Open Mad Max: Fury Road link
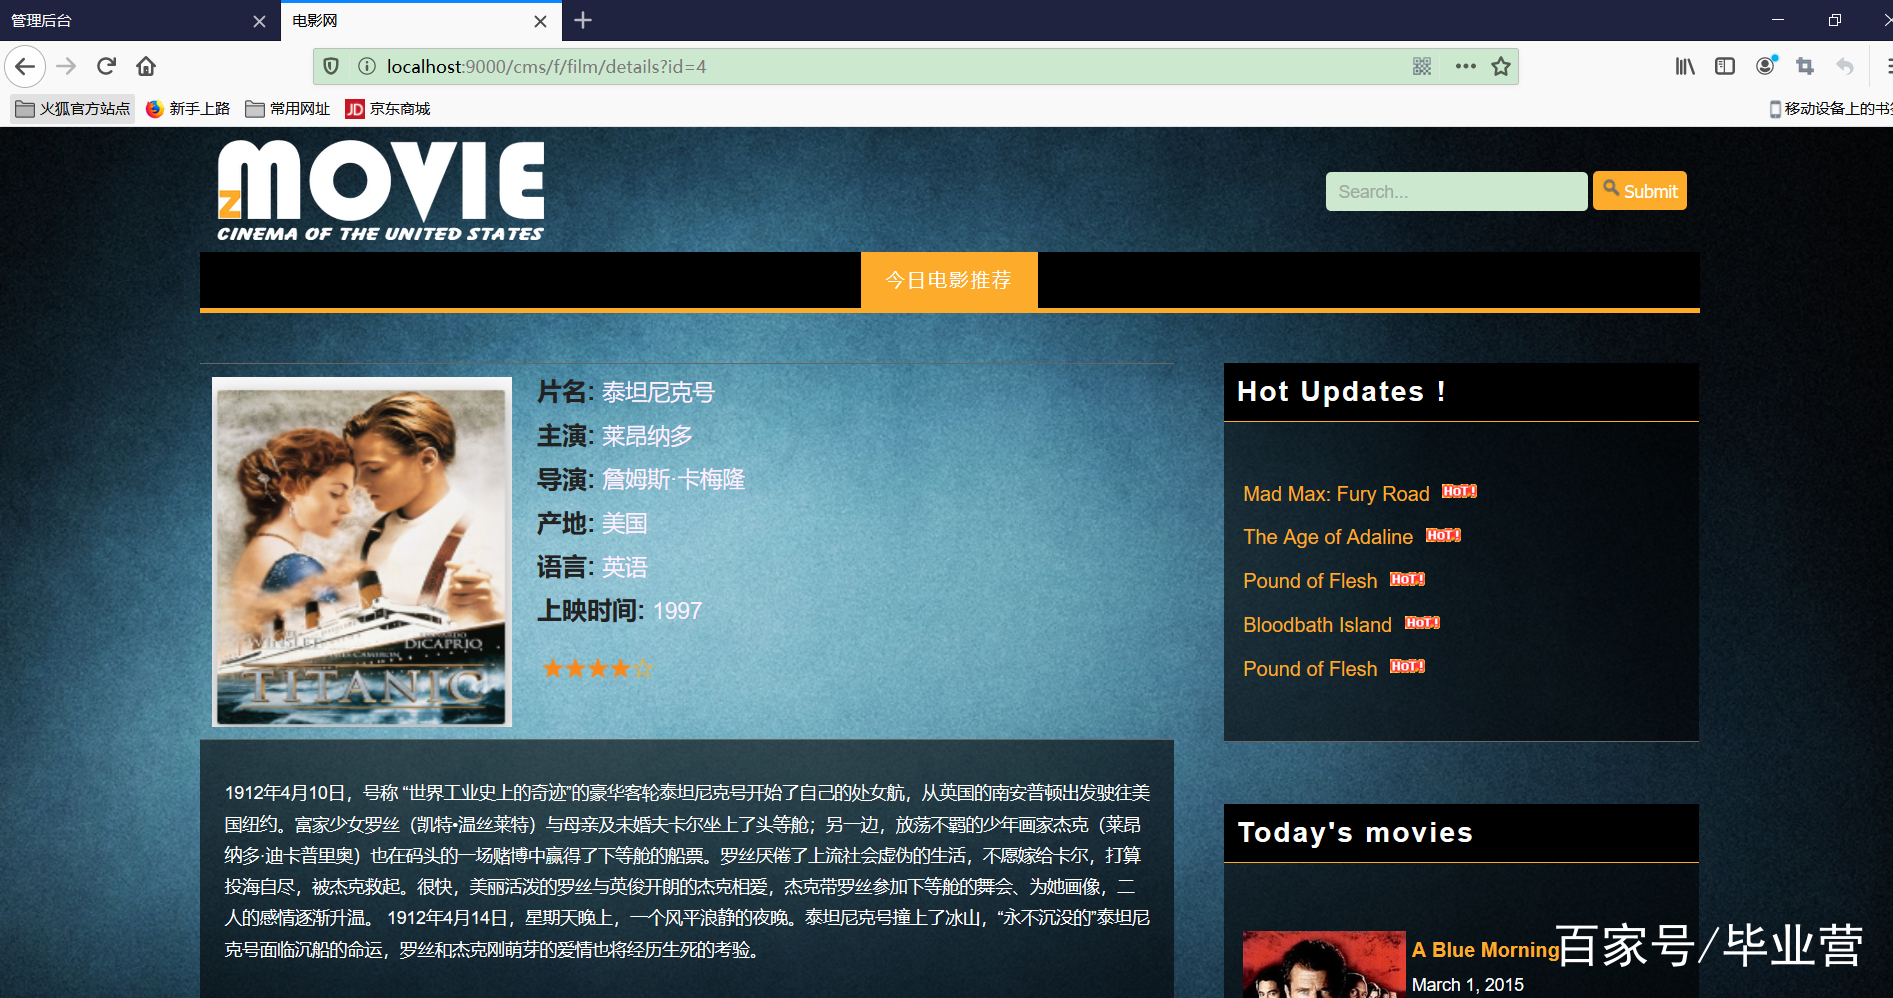 1336,494
